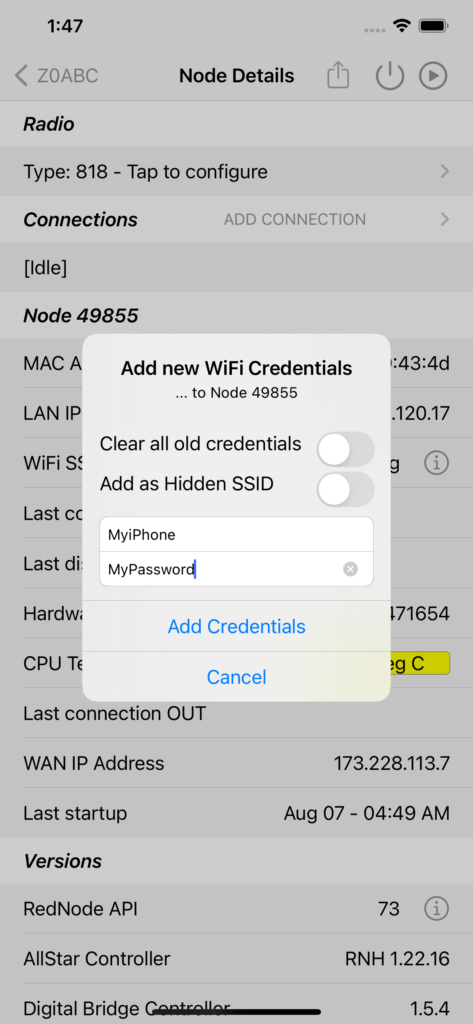Screen dimensions: 473x1024
Task: Clear the password field text
Action: coord(351,569)
